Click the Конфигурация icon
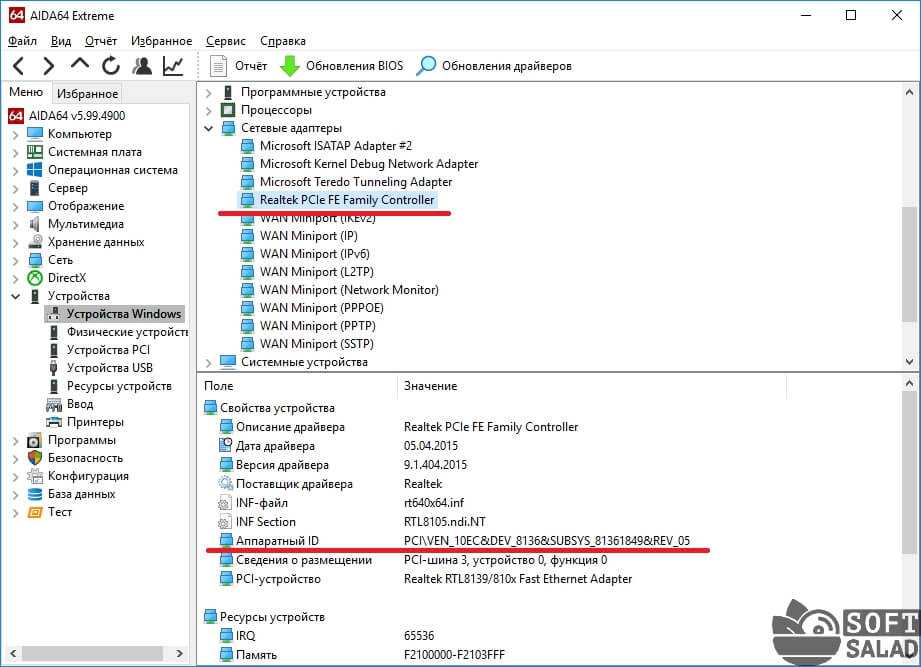 (x=35, y=476)
